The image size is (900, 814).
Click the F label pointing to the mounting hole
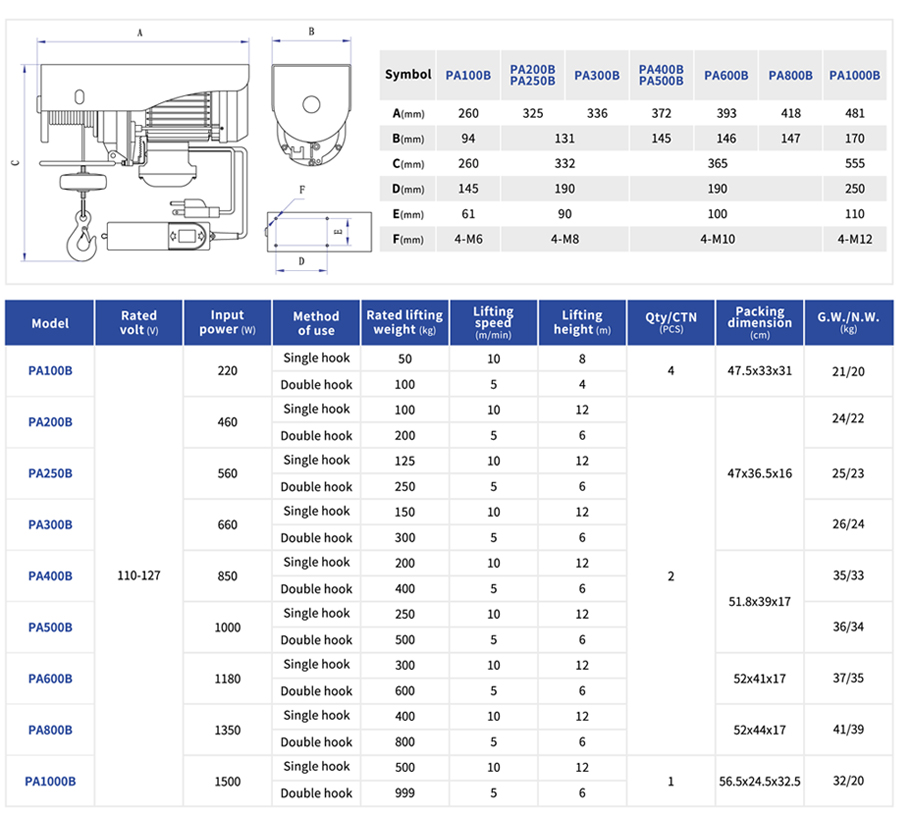(x=301, y=188)
